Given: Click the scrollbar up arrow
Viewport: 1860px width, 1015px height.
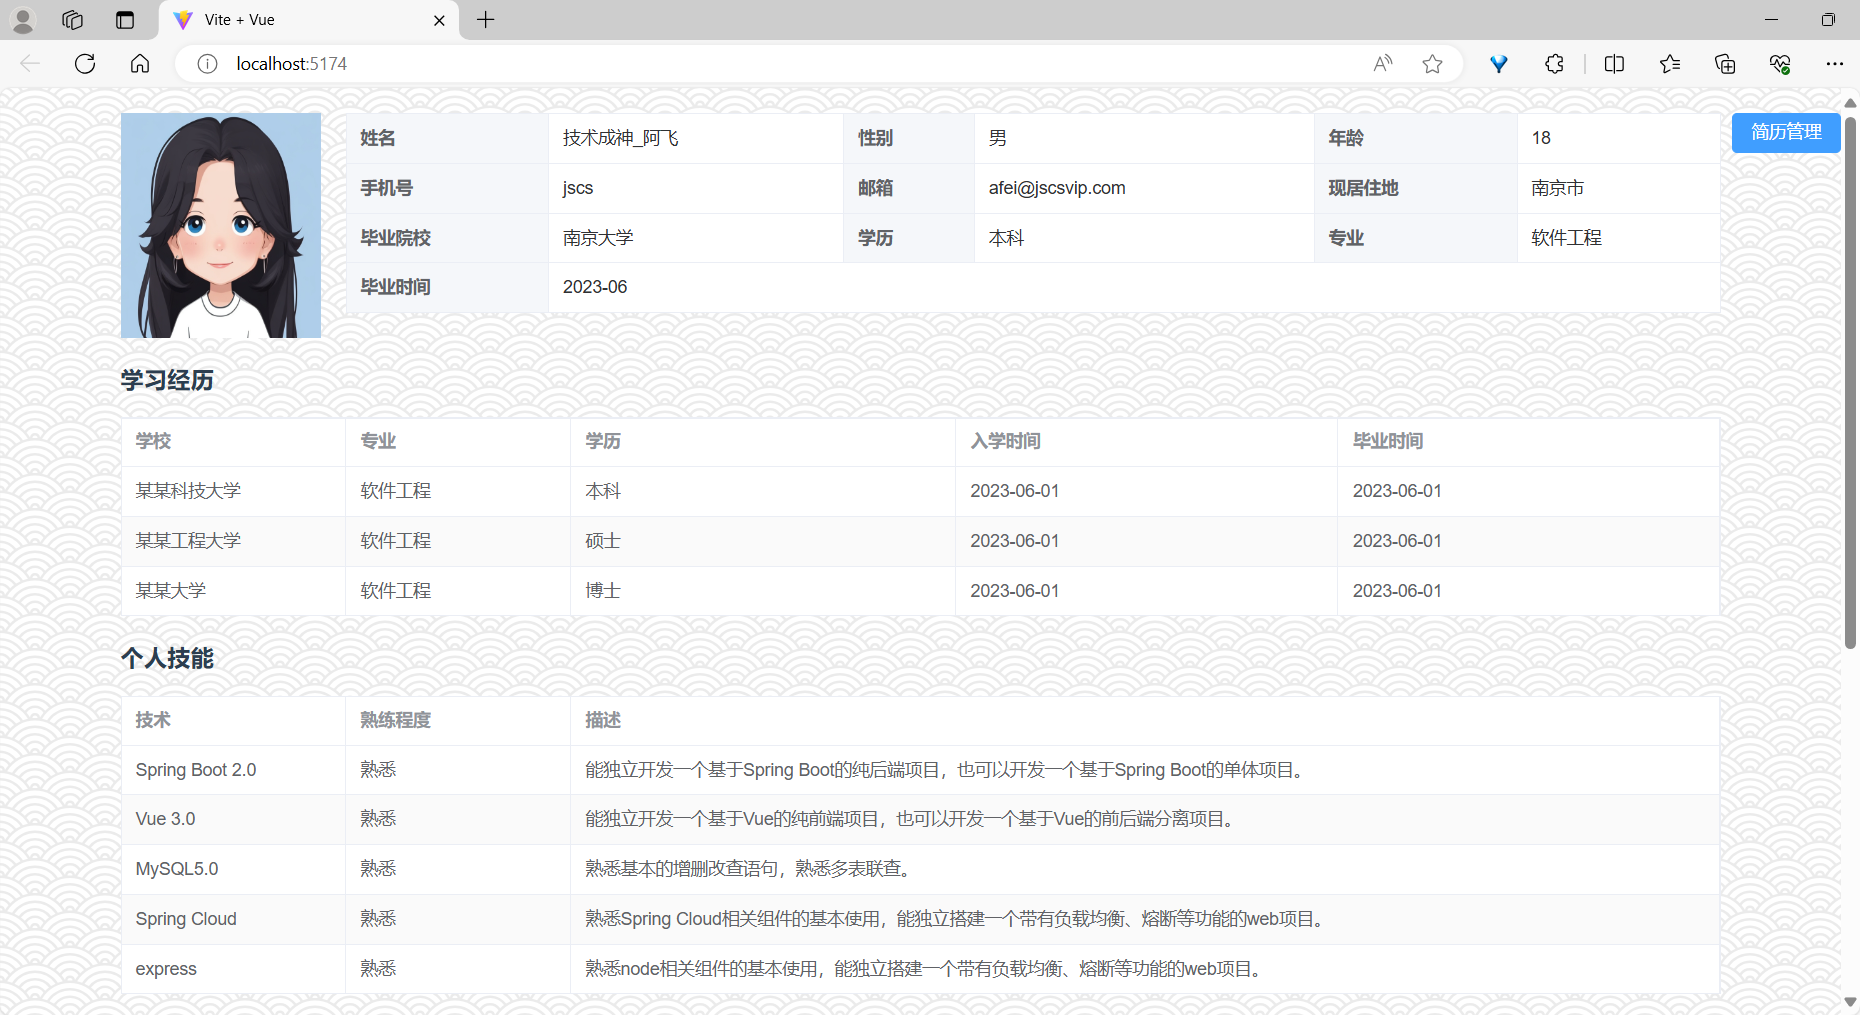Looking at the screenshot, I should pos(1850,103).
